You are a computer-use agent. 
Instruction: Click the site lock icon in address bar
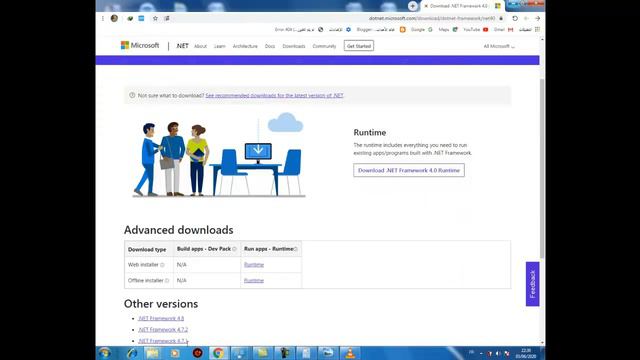[x=501, y=18]
